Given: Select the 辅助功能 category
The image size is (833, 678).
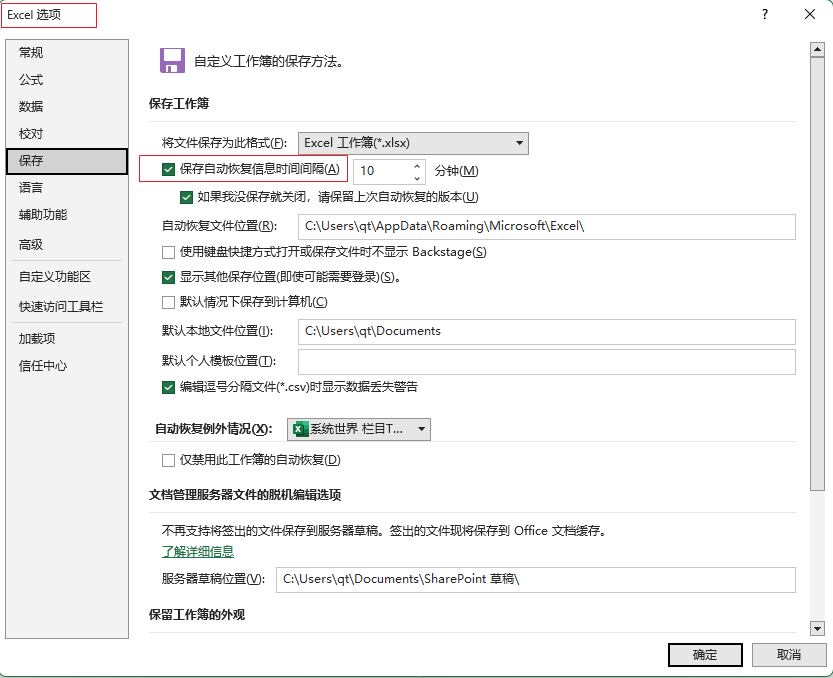Looking at the screenshot, I should [x=67, y=215].
